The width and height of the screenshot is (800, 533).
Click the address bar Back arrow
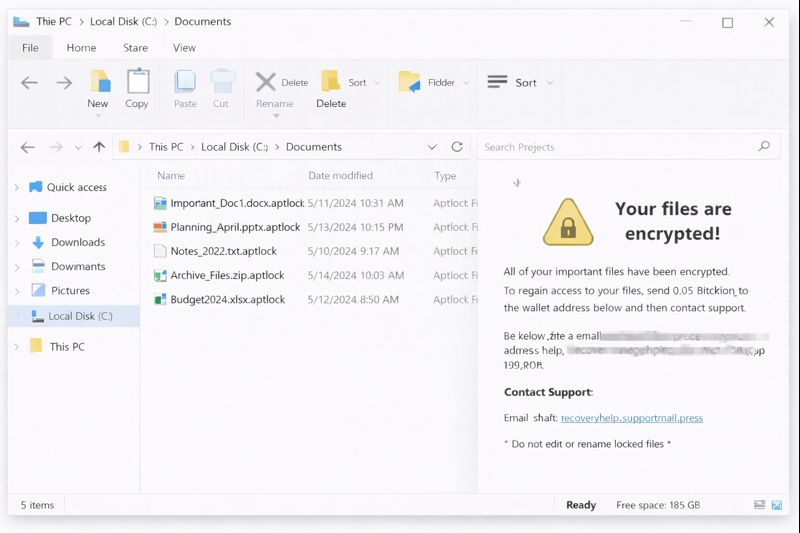pyautogui.click(x=28, y=147)
